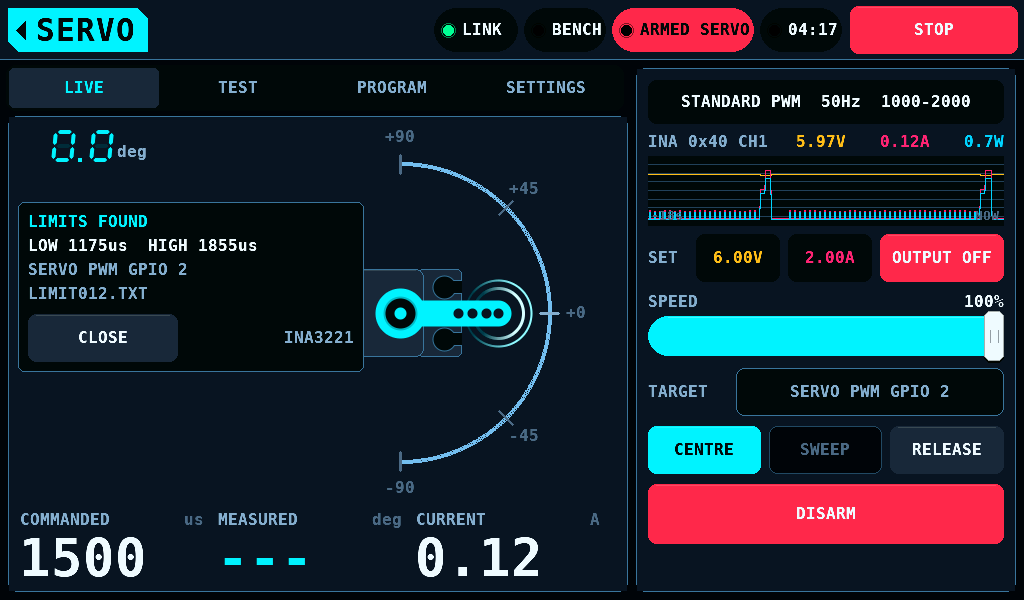Click the servo horn graphic
The image size is (1024, 600).
click(443, 313)
